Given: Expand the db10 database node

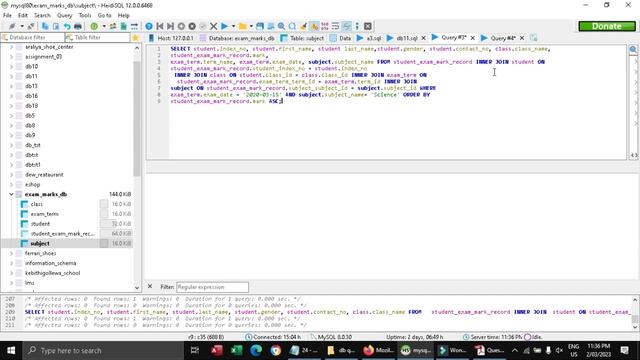Looking at the screenshot, I should pyautogui.click(x=11, y=67).
